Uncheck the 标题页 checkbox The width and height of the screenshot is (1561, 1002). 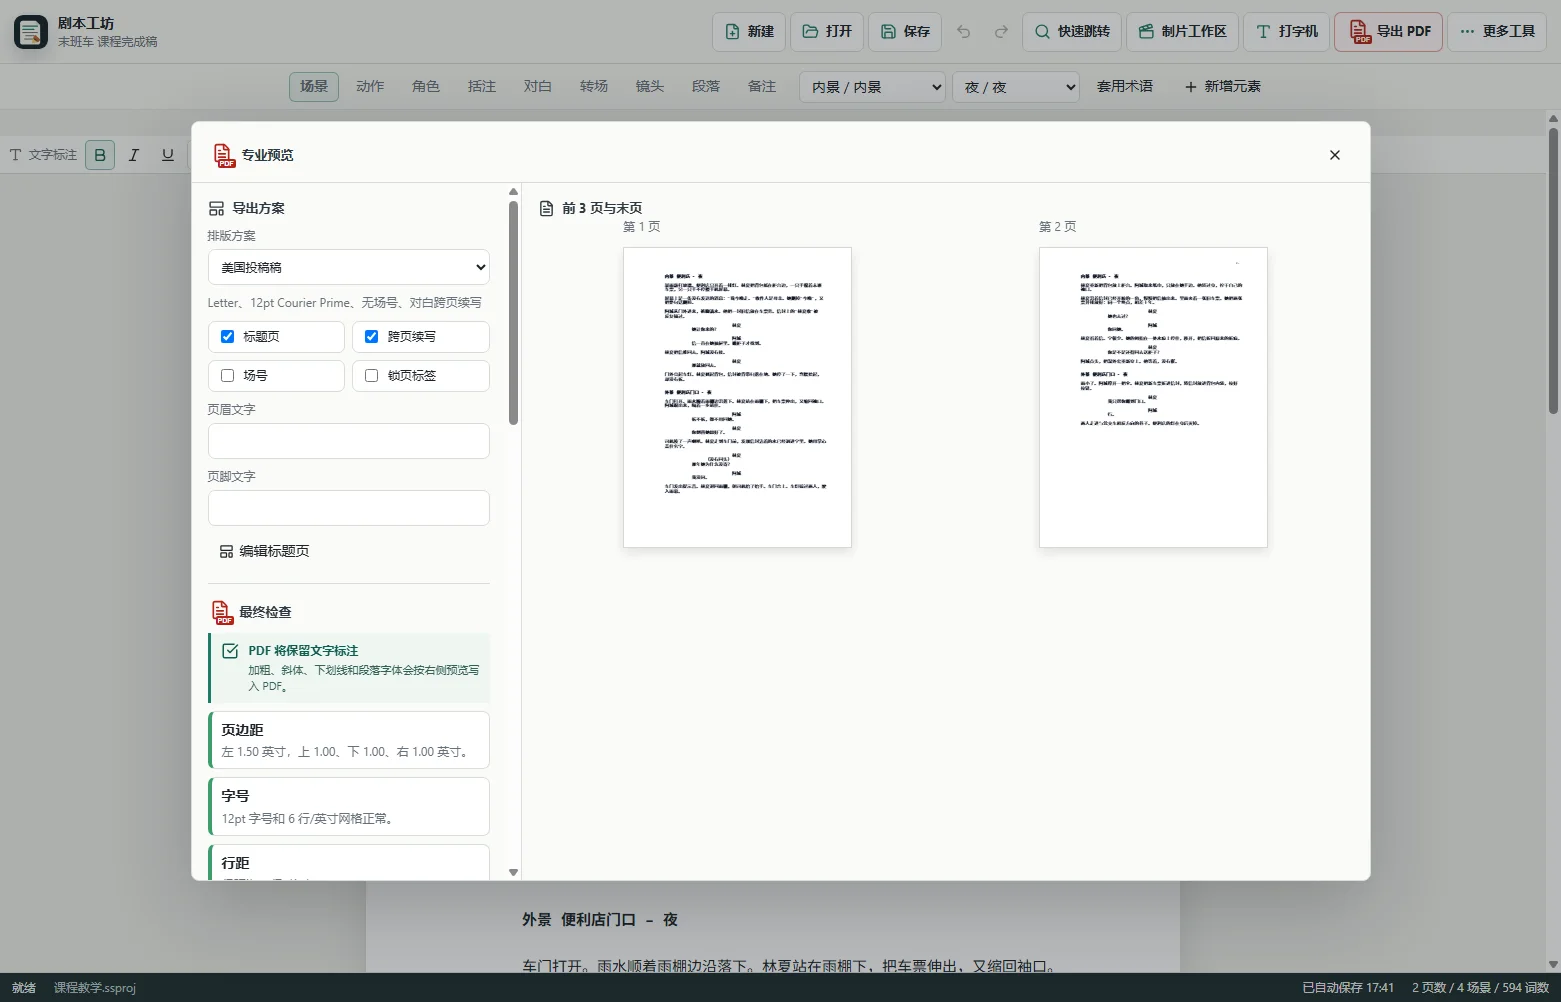227,337
